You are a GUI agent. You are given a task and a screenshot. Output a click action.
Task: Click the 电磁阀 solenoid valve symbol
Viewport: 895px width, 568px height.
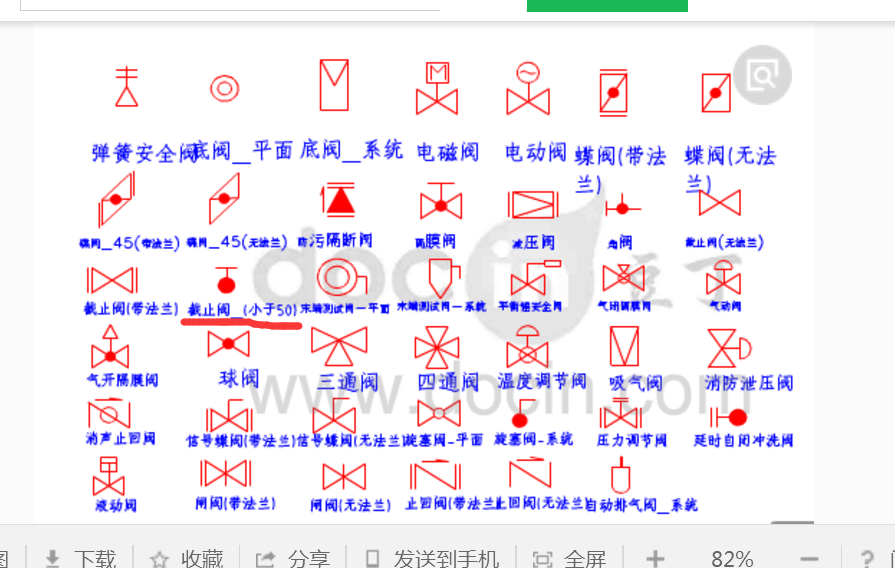(437, 88)
